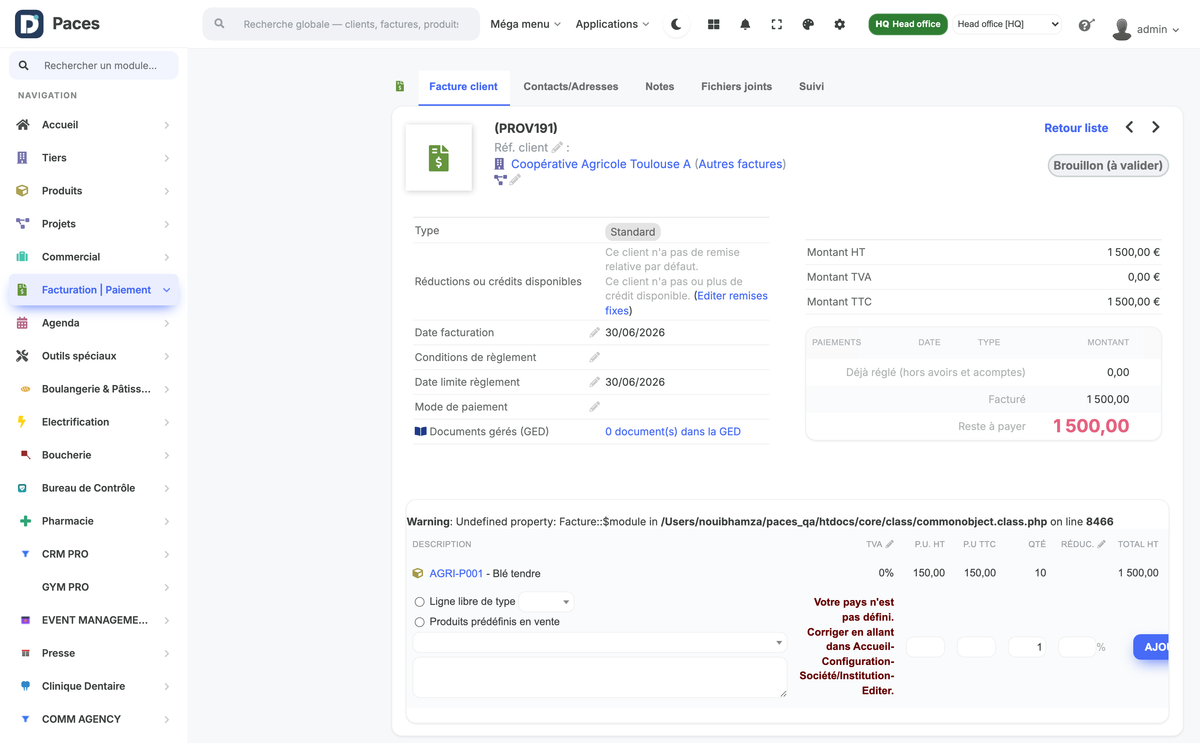Screen dimensions: 1200x743
Task: Switch to Notes tab
Action: click(x=660, y=87)
